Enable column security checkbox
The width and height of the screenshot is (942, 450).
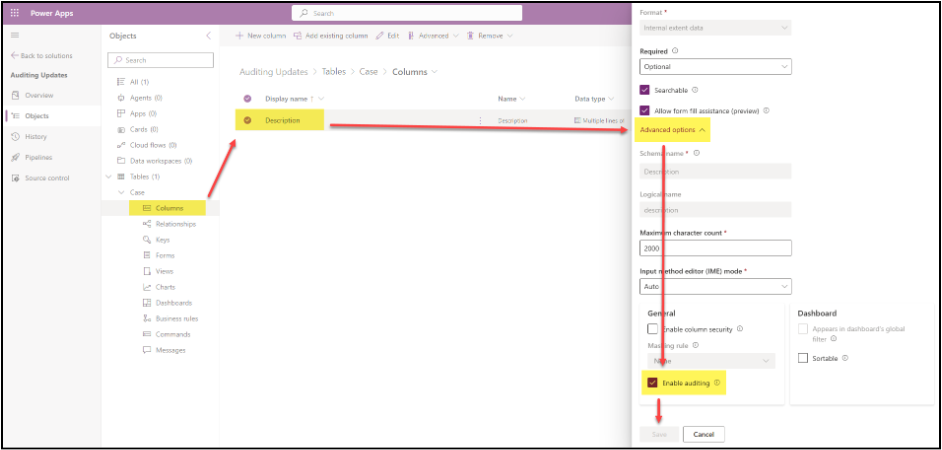click(x=653, y=328)
